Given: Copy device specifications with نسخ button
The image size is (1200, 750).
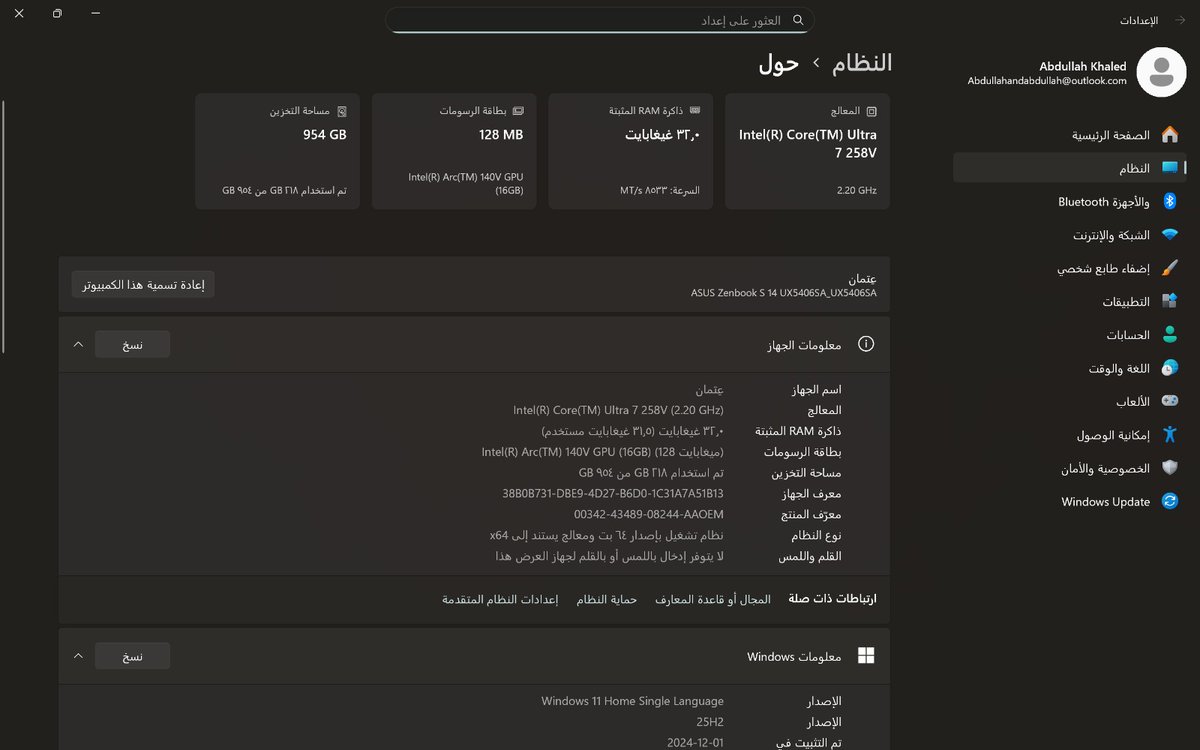Looking at the screenshot, I should point(133,344).
